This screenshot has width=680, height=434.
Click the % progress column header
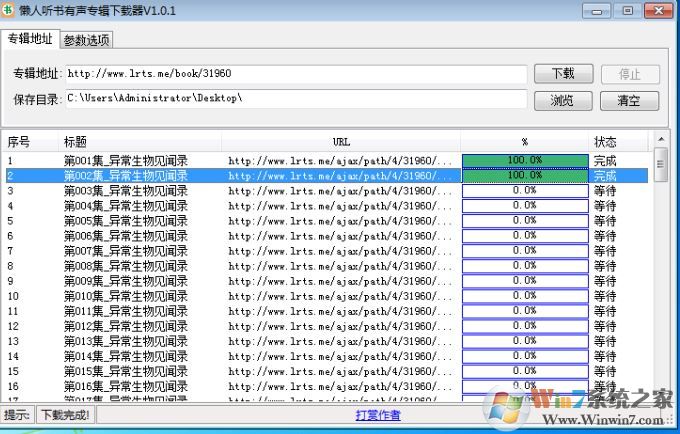524,142
